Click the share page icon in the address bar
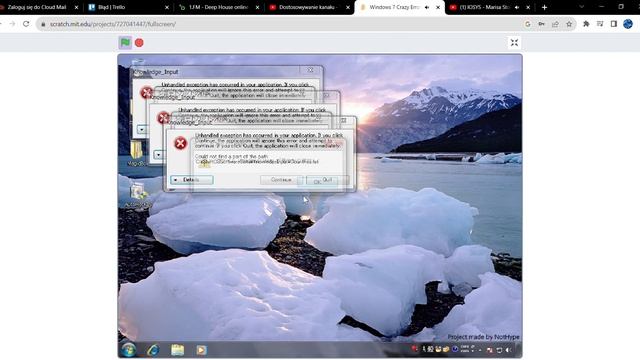The height and width of the screenshot is (360, 640). click(555, 24)
